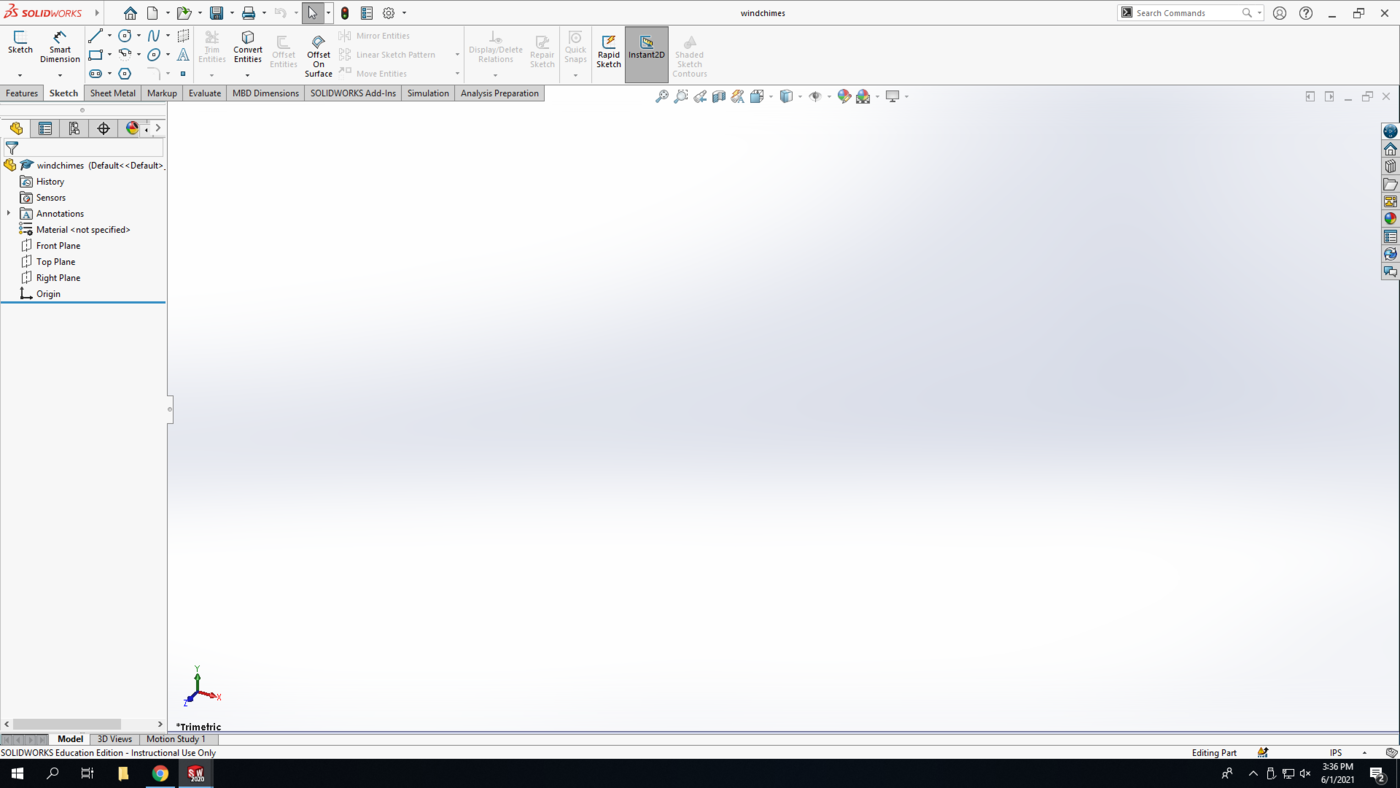Toggle the Select cursor tool
The image size is (1400, 788).
[312, 13]
